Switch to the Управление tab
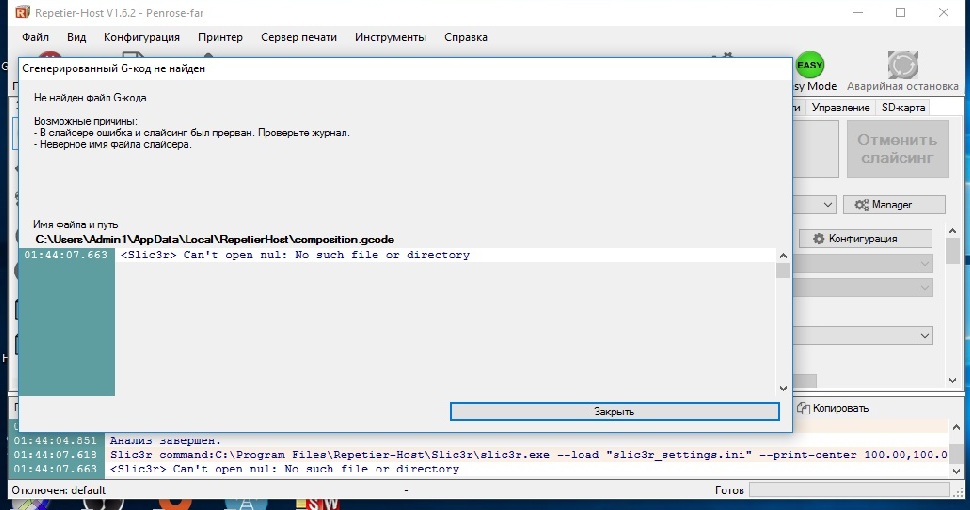Viewport: 970px width, 510px height. [840, 107]
